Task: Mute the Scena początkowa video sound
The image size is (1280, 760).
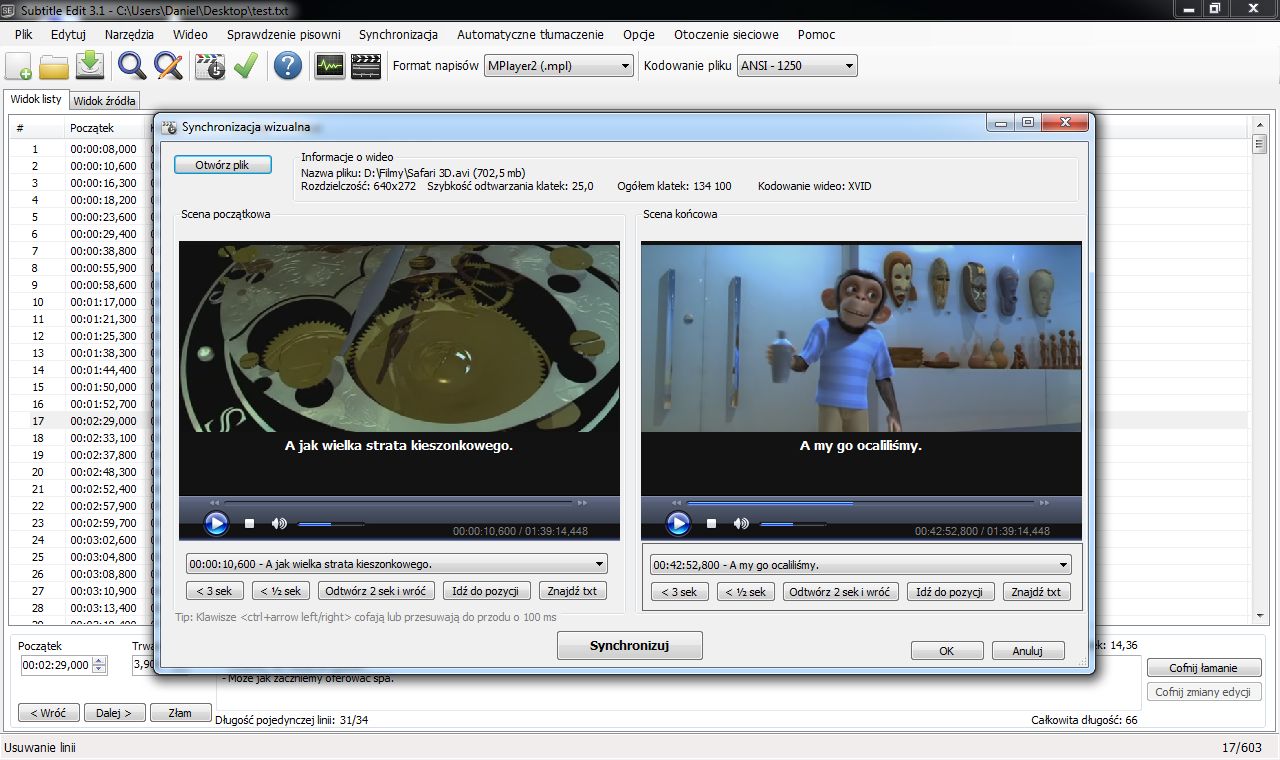Action: pyautogui.click(x=279, y=523)
